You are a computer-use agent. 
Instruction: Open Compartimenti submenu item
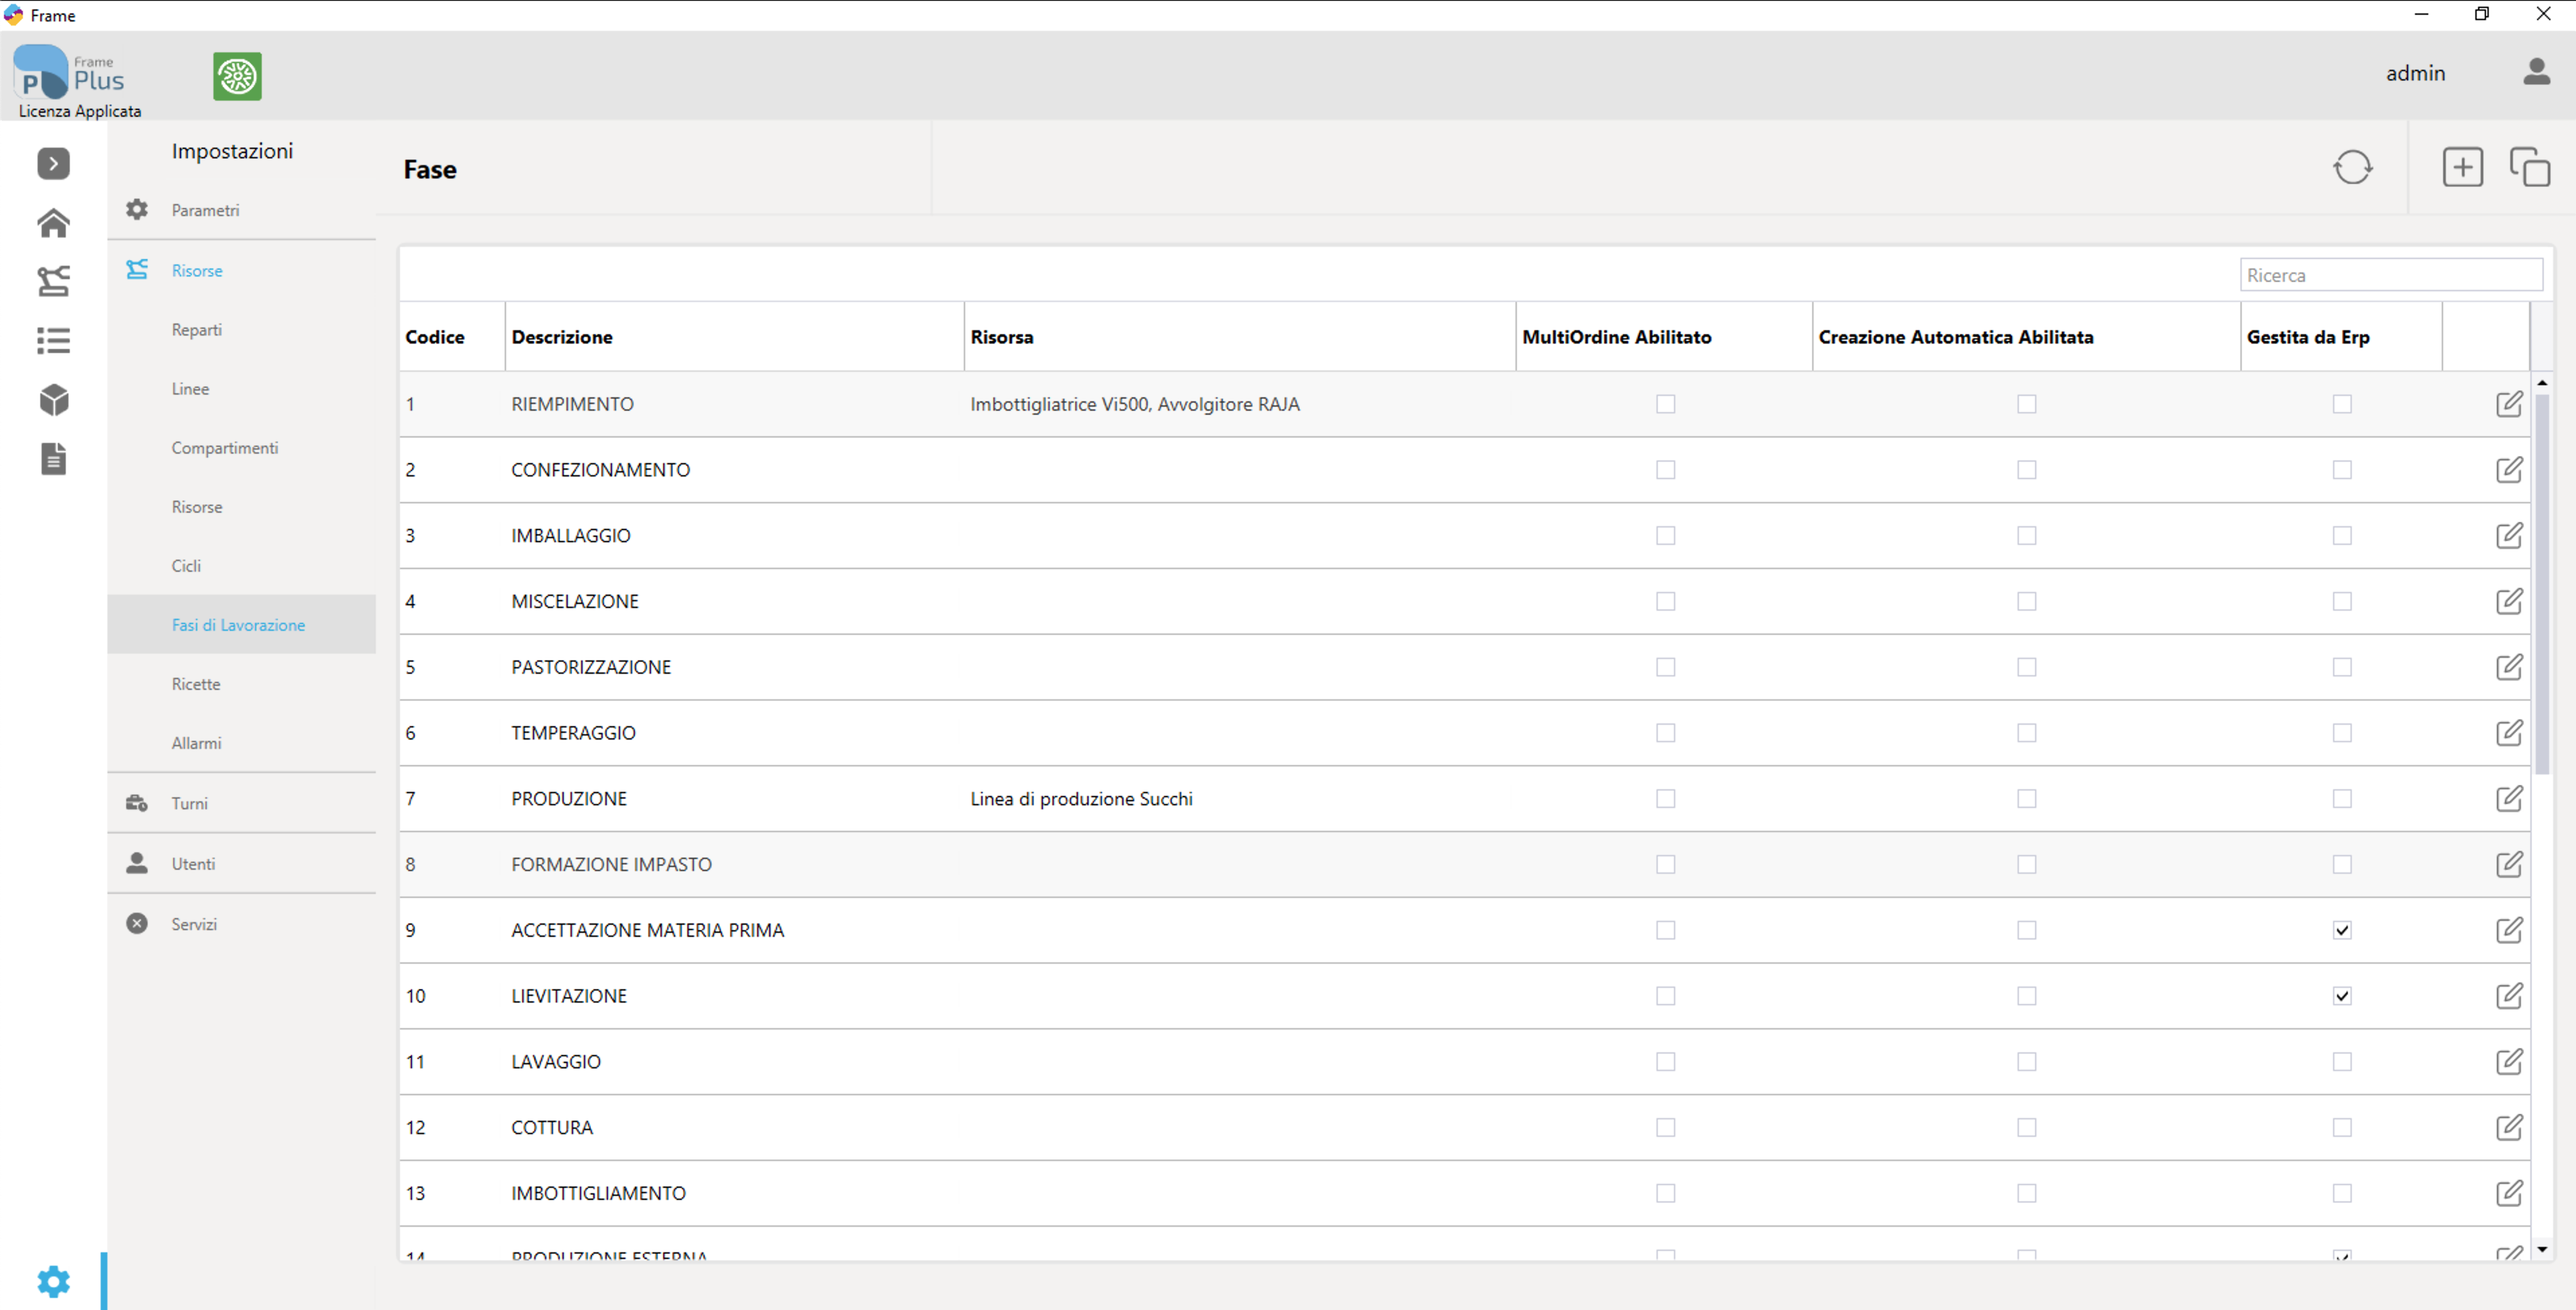tap(242, 448)
